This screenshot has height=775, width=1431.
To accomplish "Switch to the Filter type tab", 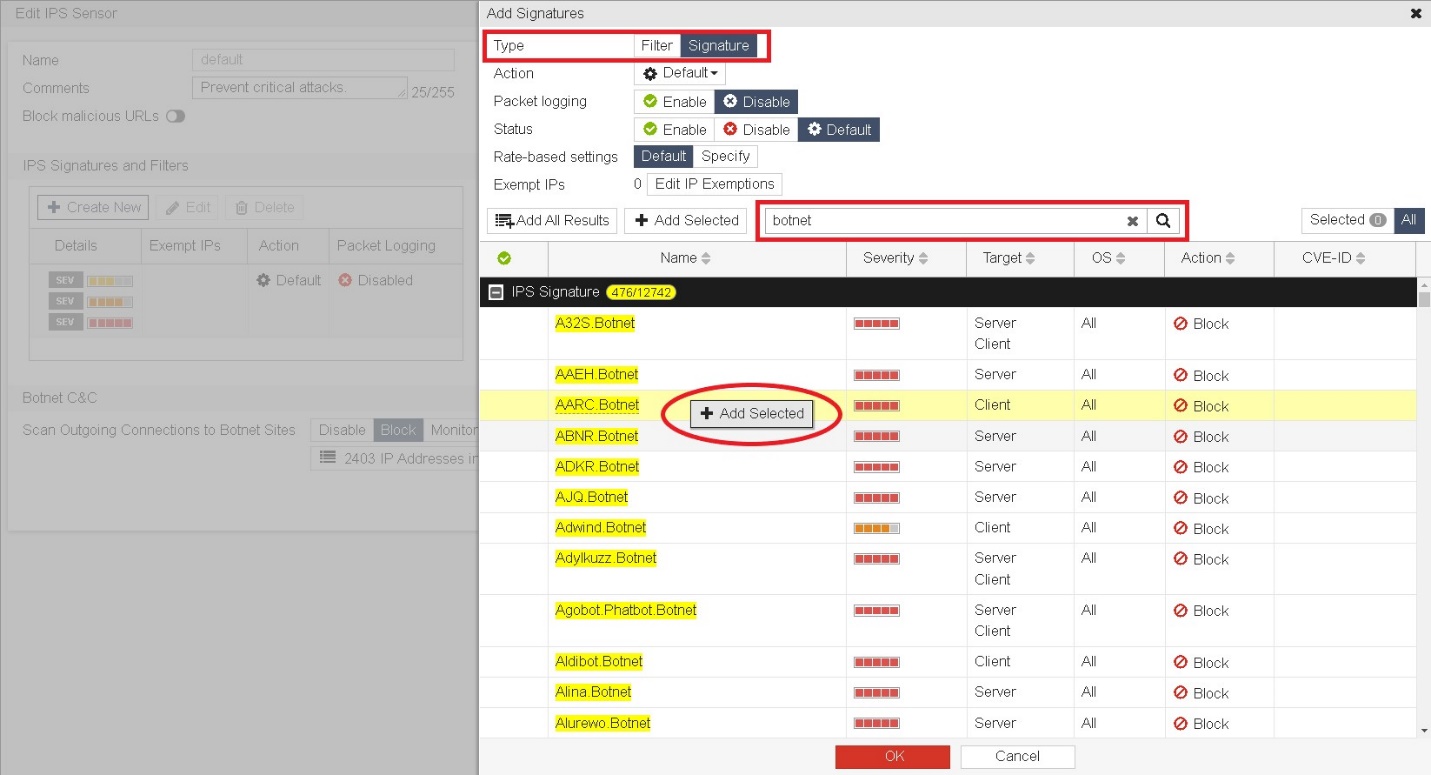I will click(656, 45).
